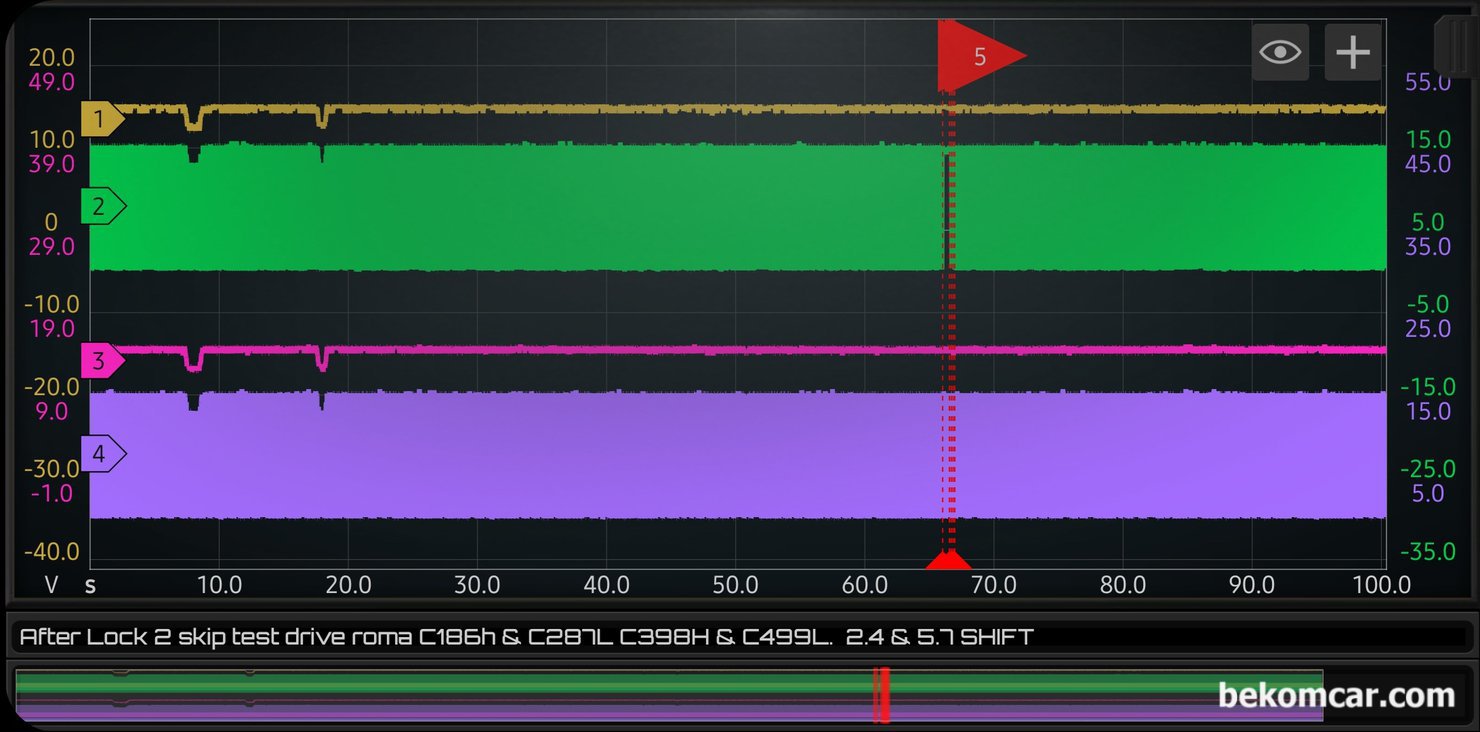Select channel 1 yellow marker
1480x732 pixels.
[102, 120]
